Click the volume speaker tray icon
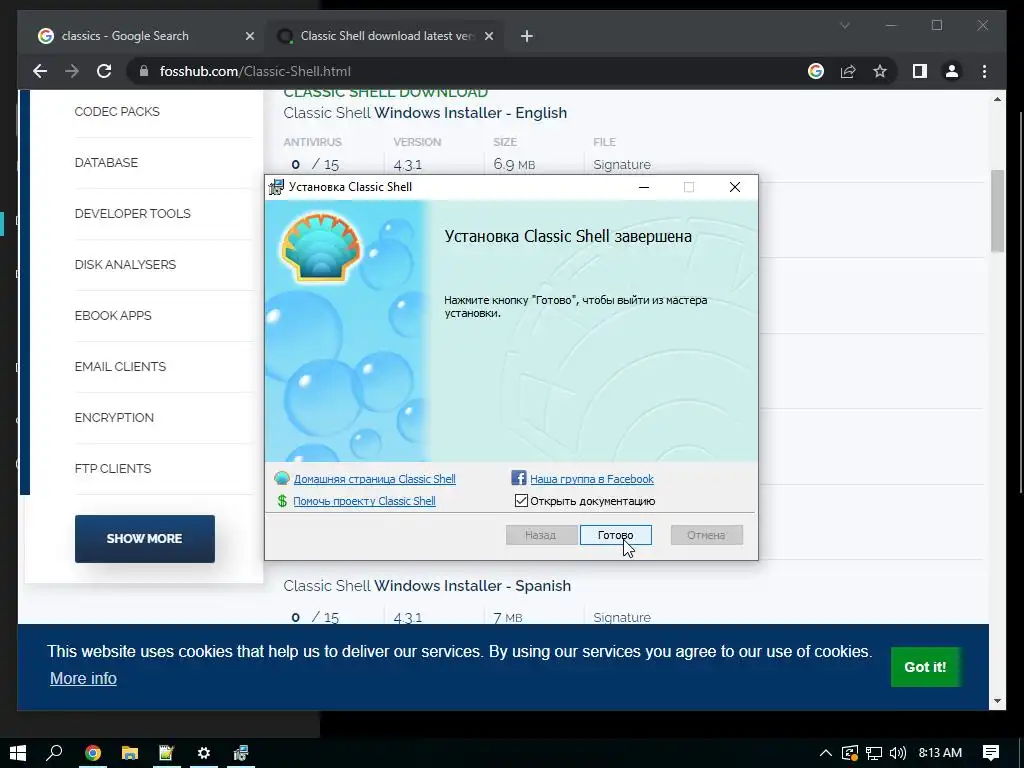The width and height of the screenshot is (1024, 768). (898, 753)
